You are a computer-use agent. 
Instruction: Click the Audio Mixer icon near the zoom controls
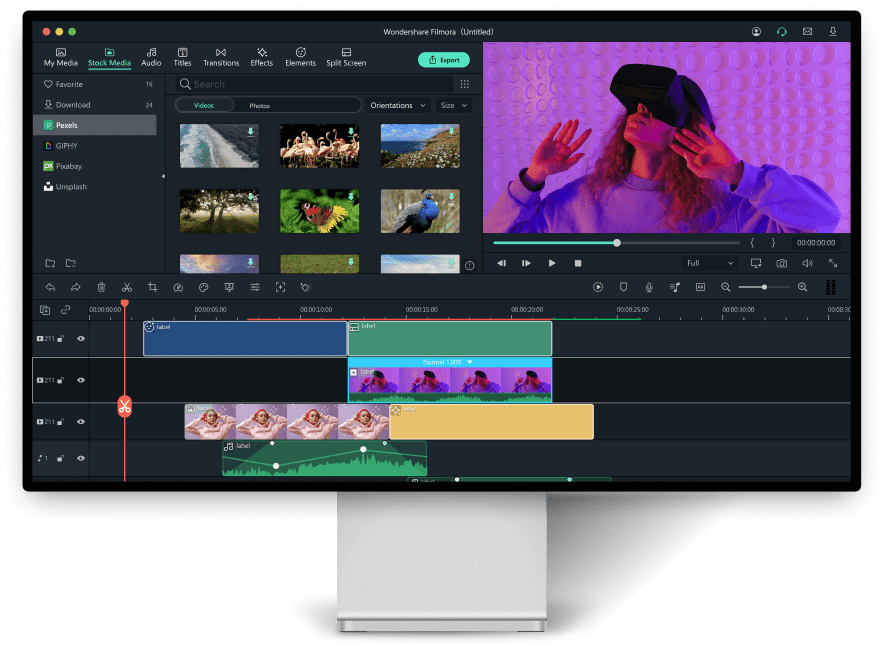pos(673,287)
